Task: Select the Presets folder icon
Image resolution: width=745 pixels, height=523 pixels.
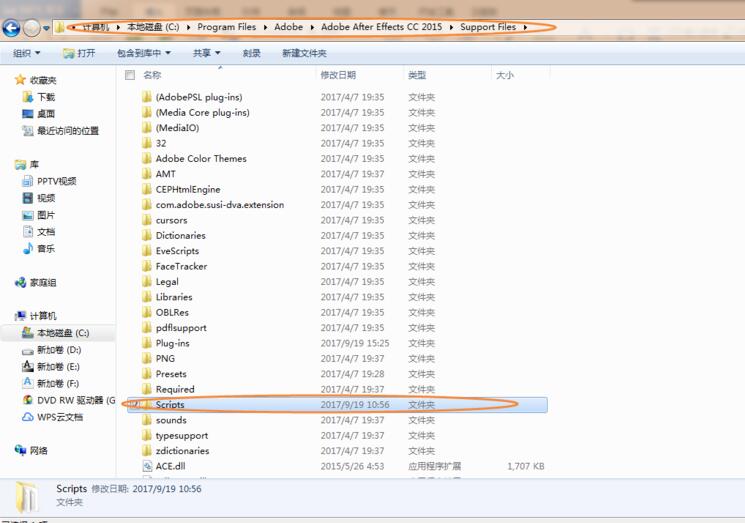Action: click(147, 374)
